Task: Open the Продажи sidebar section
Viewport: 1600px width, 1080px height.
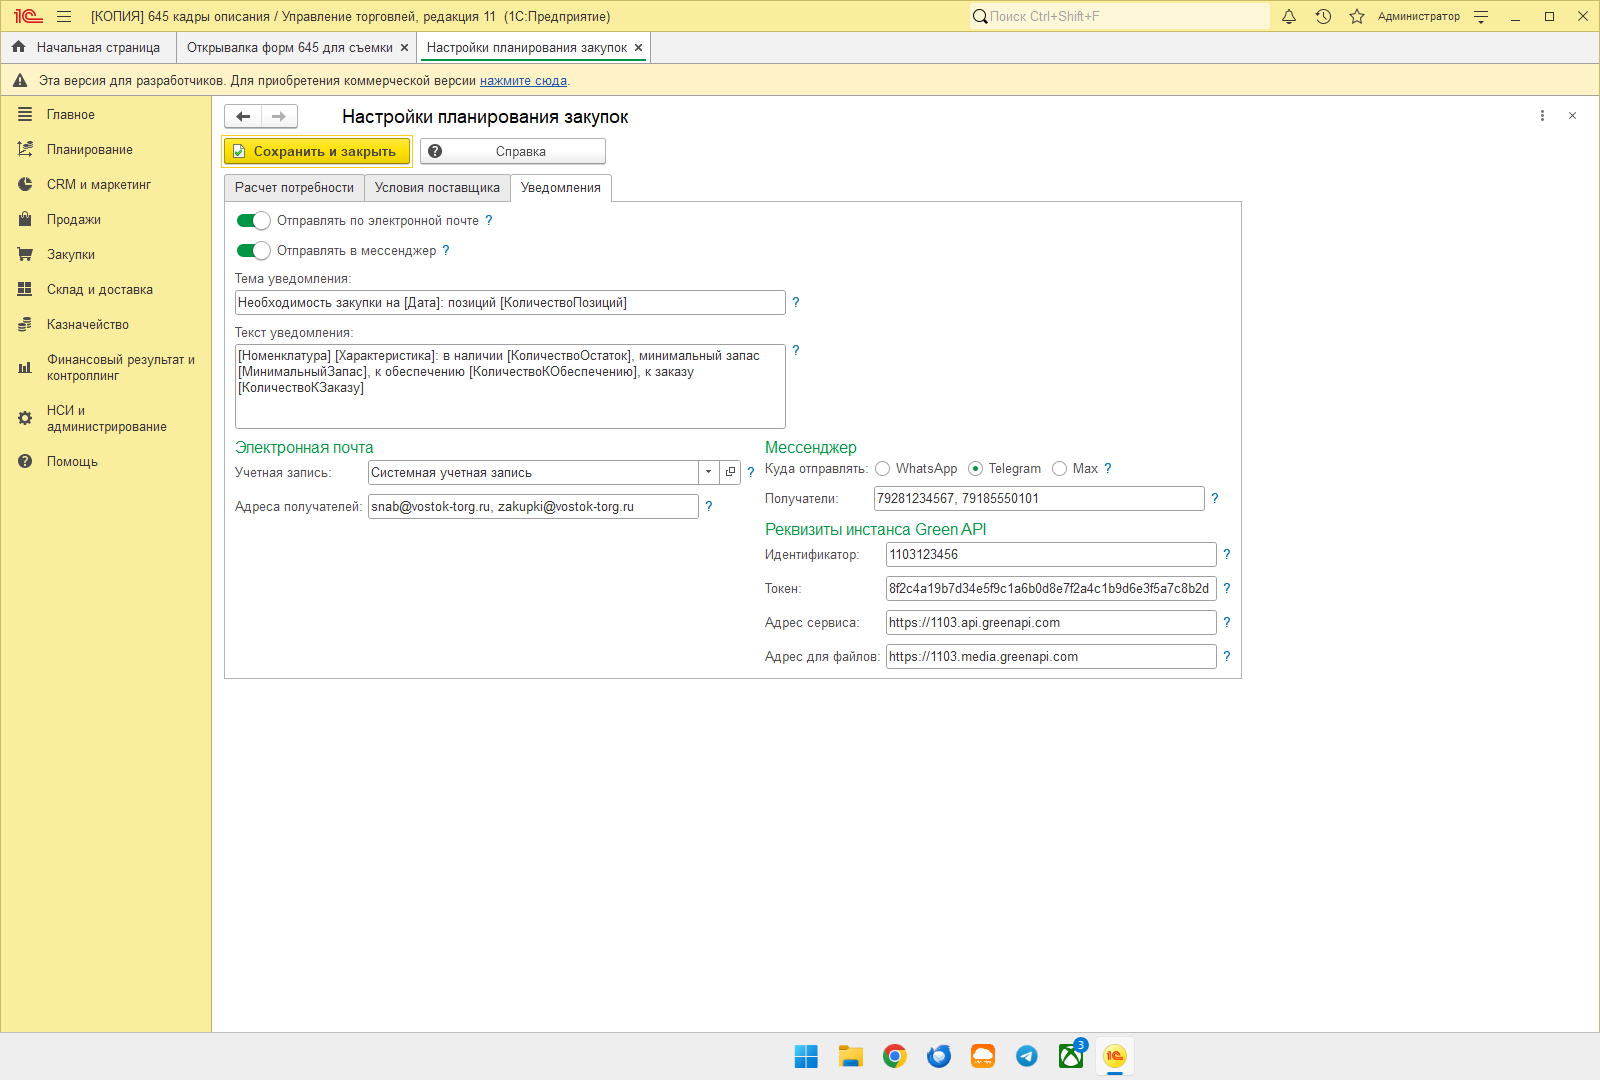Action: pos(74,220)
